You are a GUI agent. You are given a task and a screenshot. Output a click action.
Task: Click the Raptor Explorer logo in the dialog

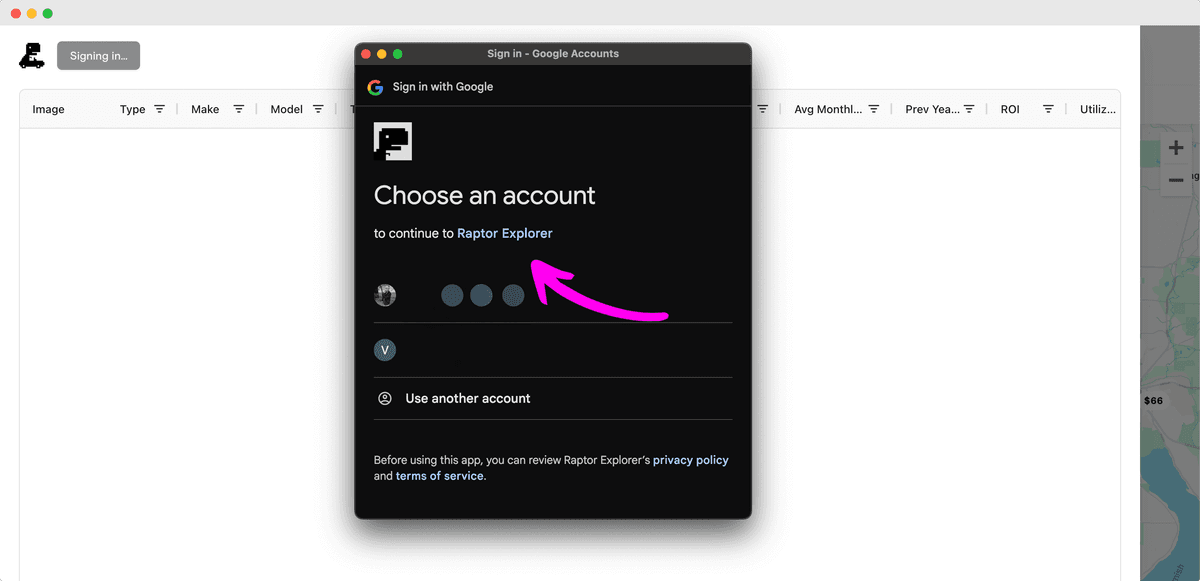(x=392, y=142)
